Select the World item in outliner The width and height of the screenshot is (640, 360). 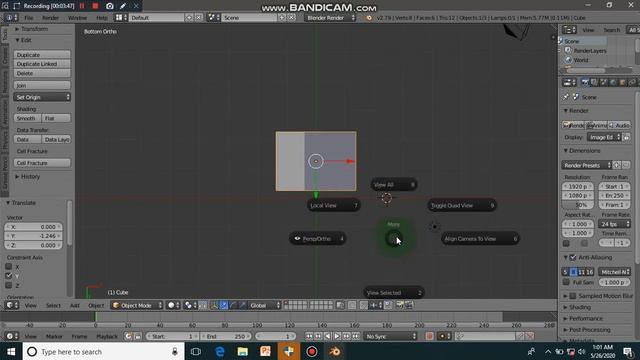pyautogui.click(x=581, y=60)
